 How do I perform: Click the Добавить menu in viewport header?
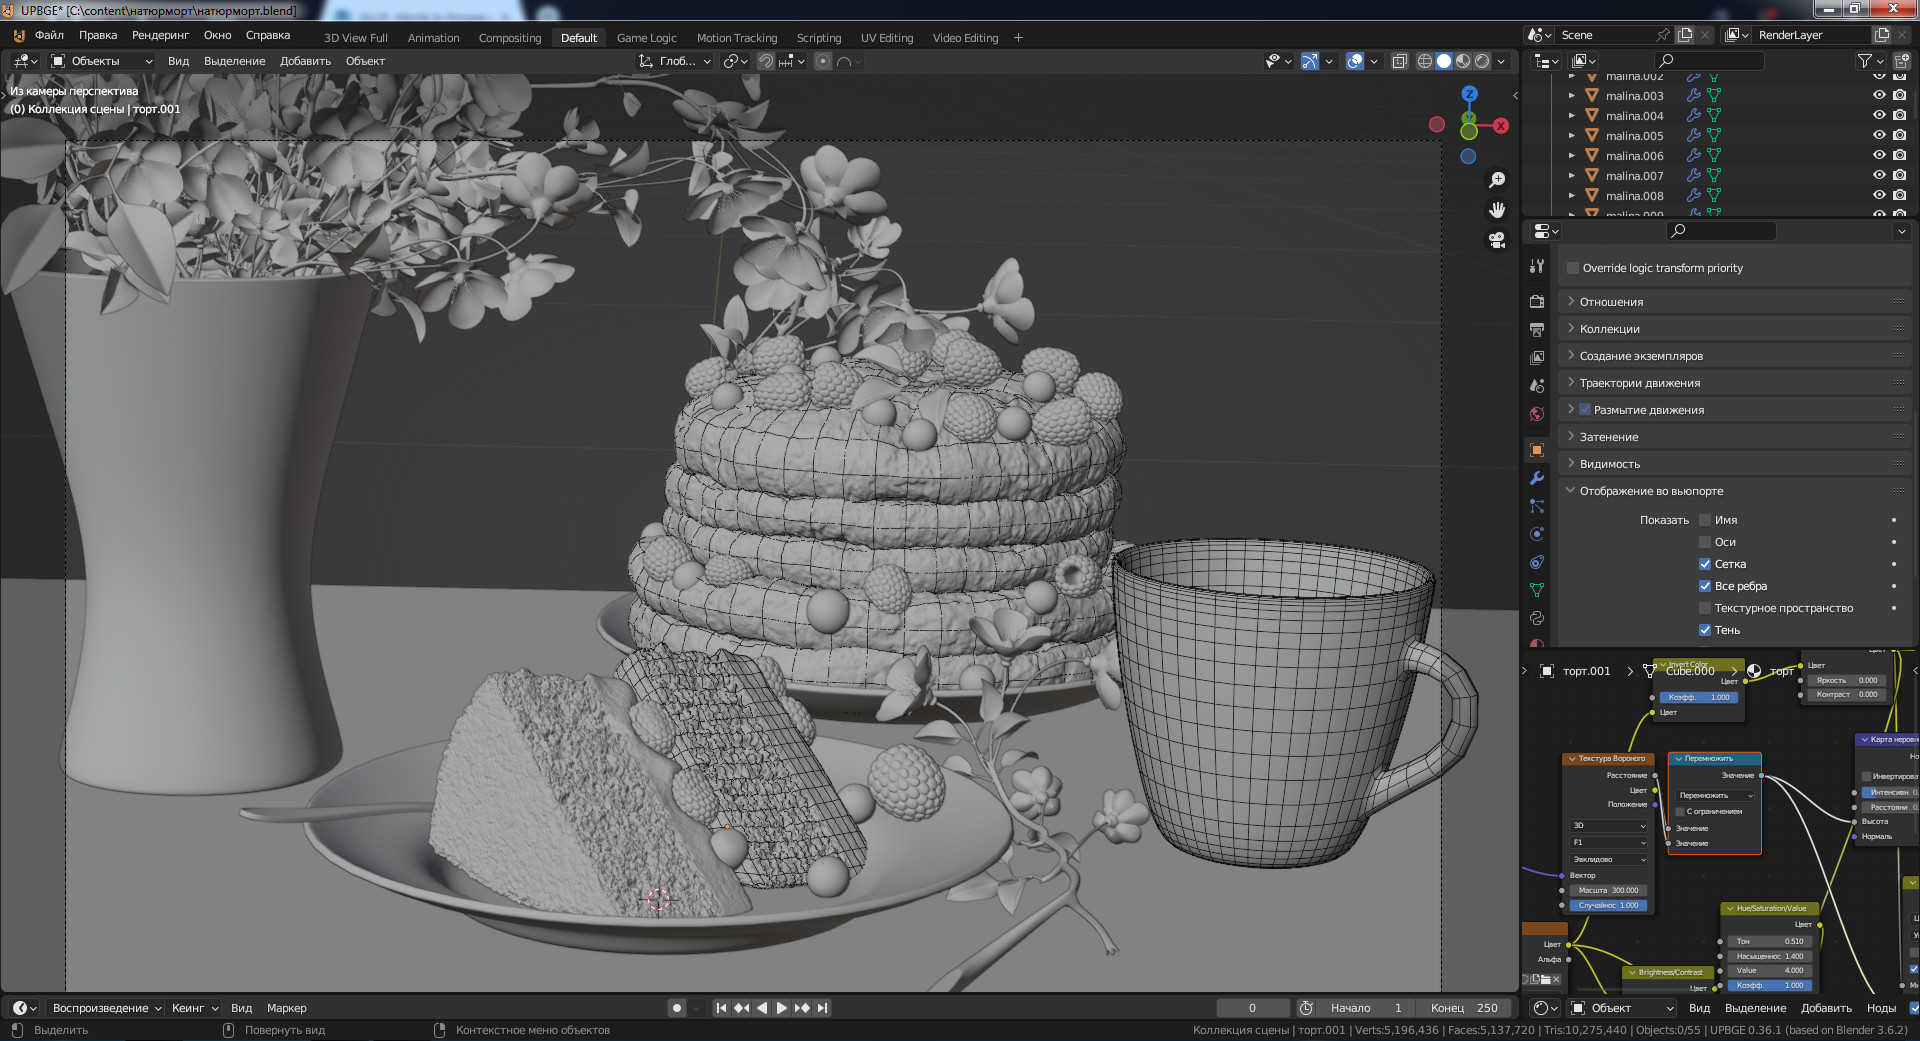[305, 61]
